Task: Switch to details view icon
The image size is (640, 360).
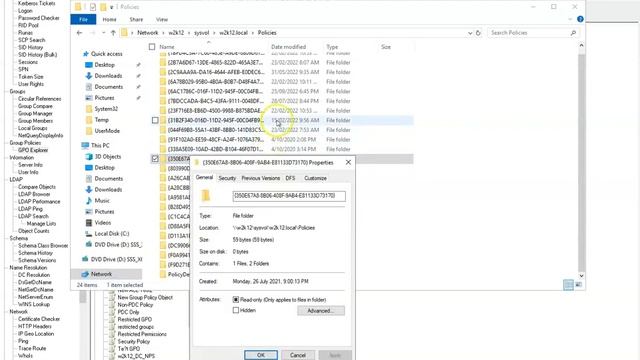Action: (568, 284)
